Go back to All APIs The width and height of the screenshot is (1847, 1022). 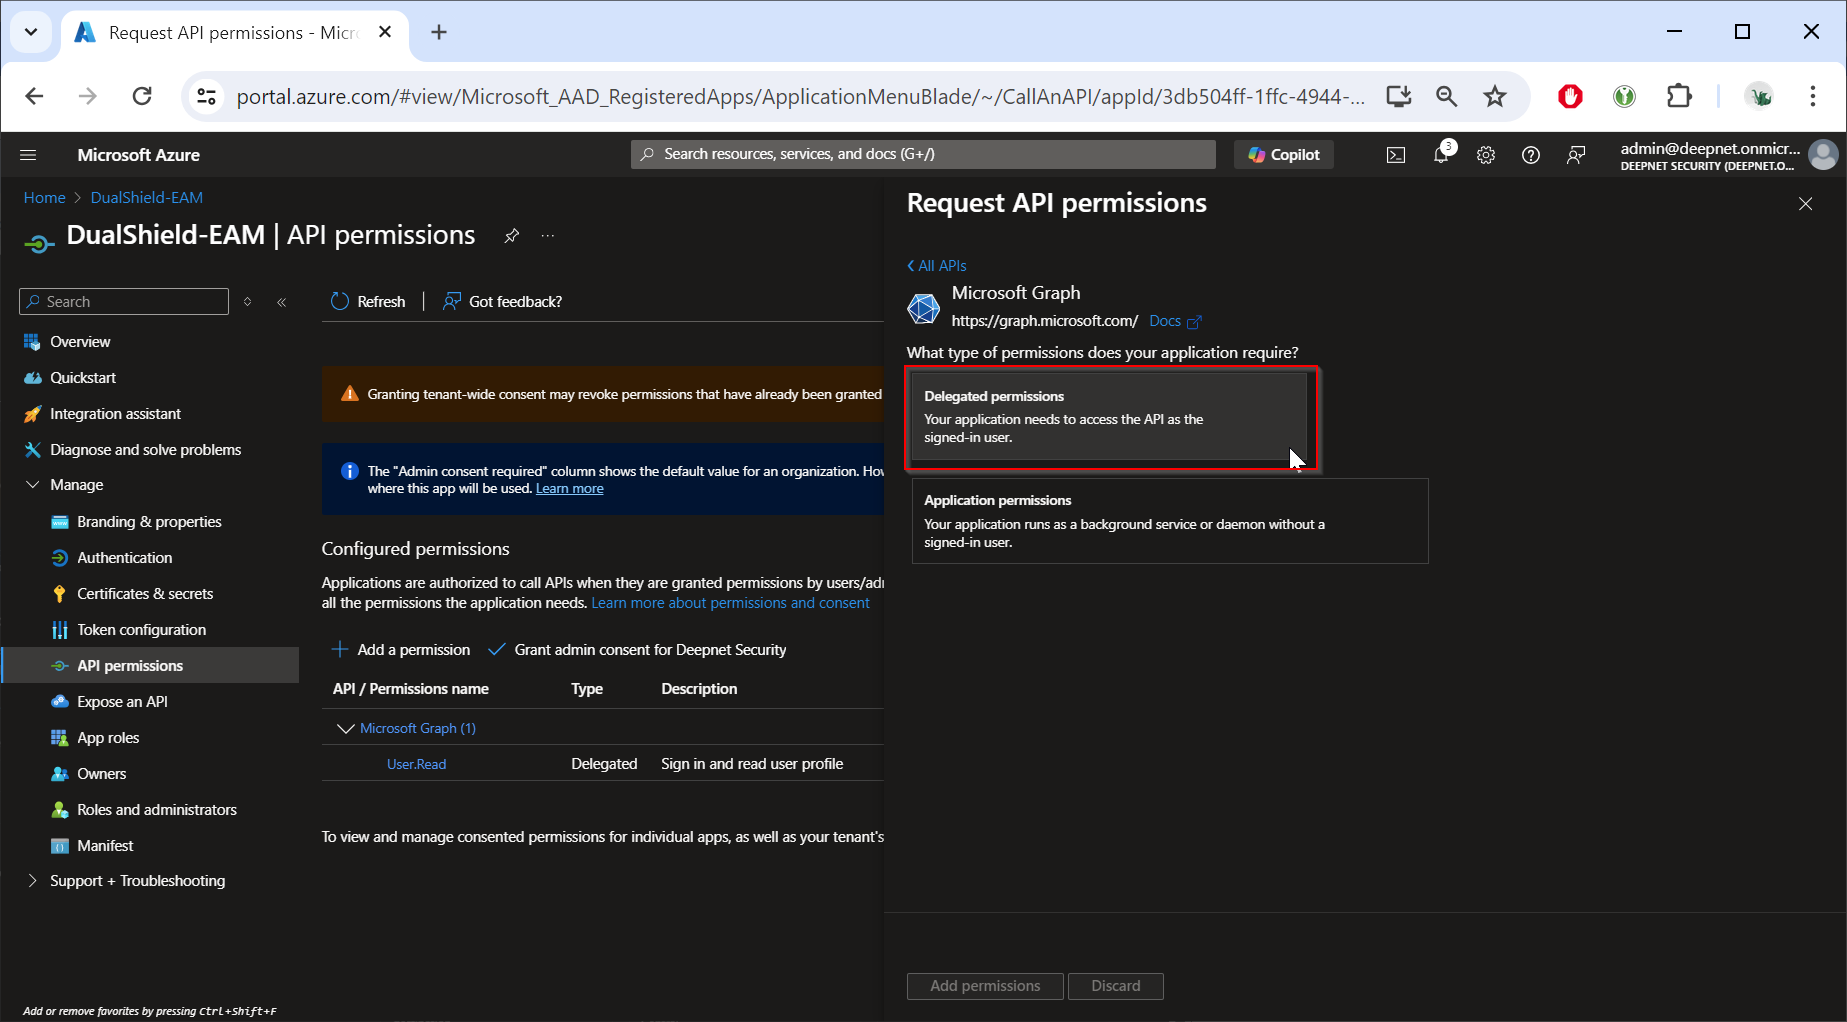coord(937,266)
